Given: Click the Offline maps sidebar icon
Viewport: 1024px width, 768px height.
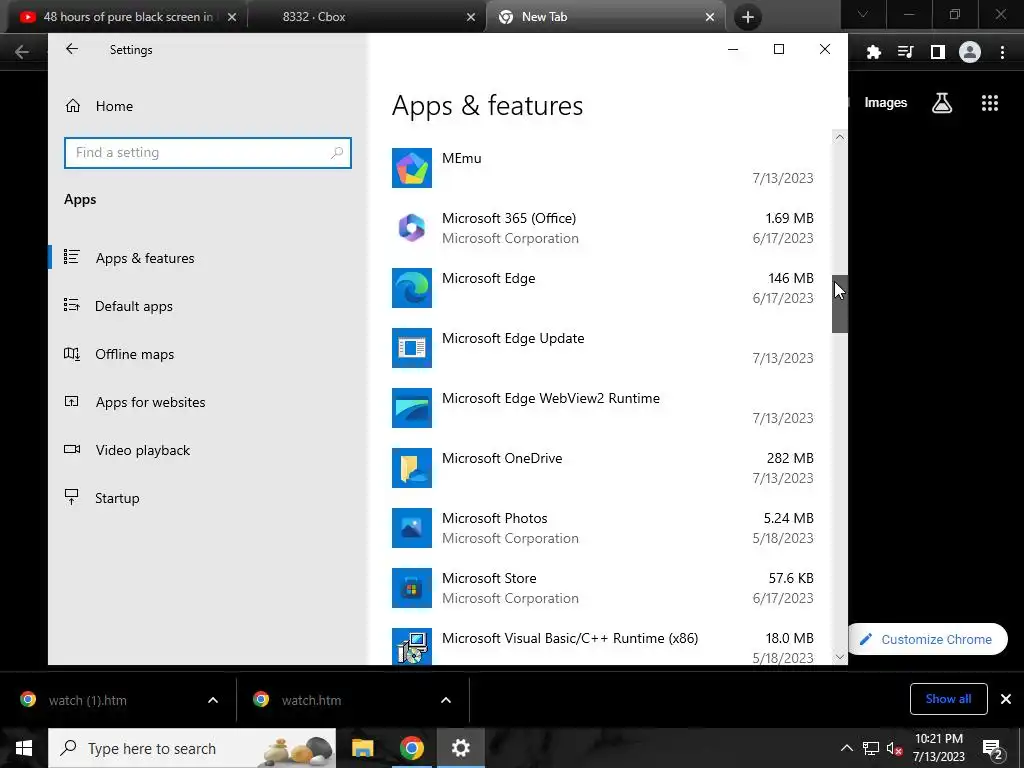Looking at the screenshot, I should pyautogui.click(x=72, y=353).
